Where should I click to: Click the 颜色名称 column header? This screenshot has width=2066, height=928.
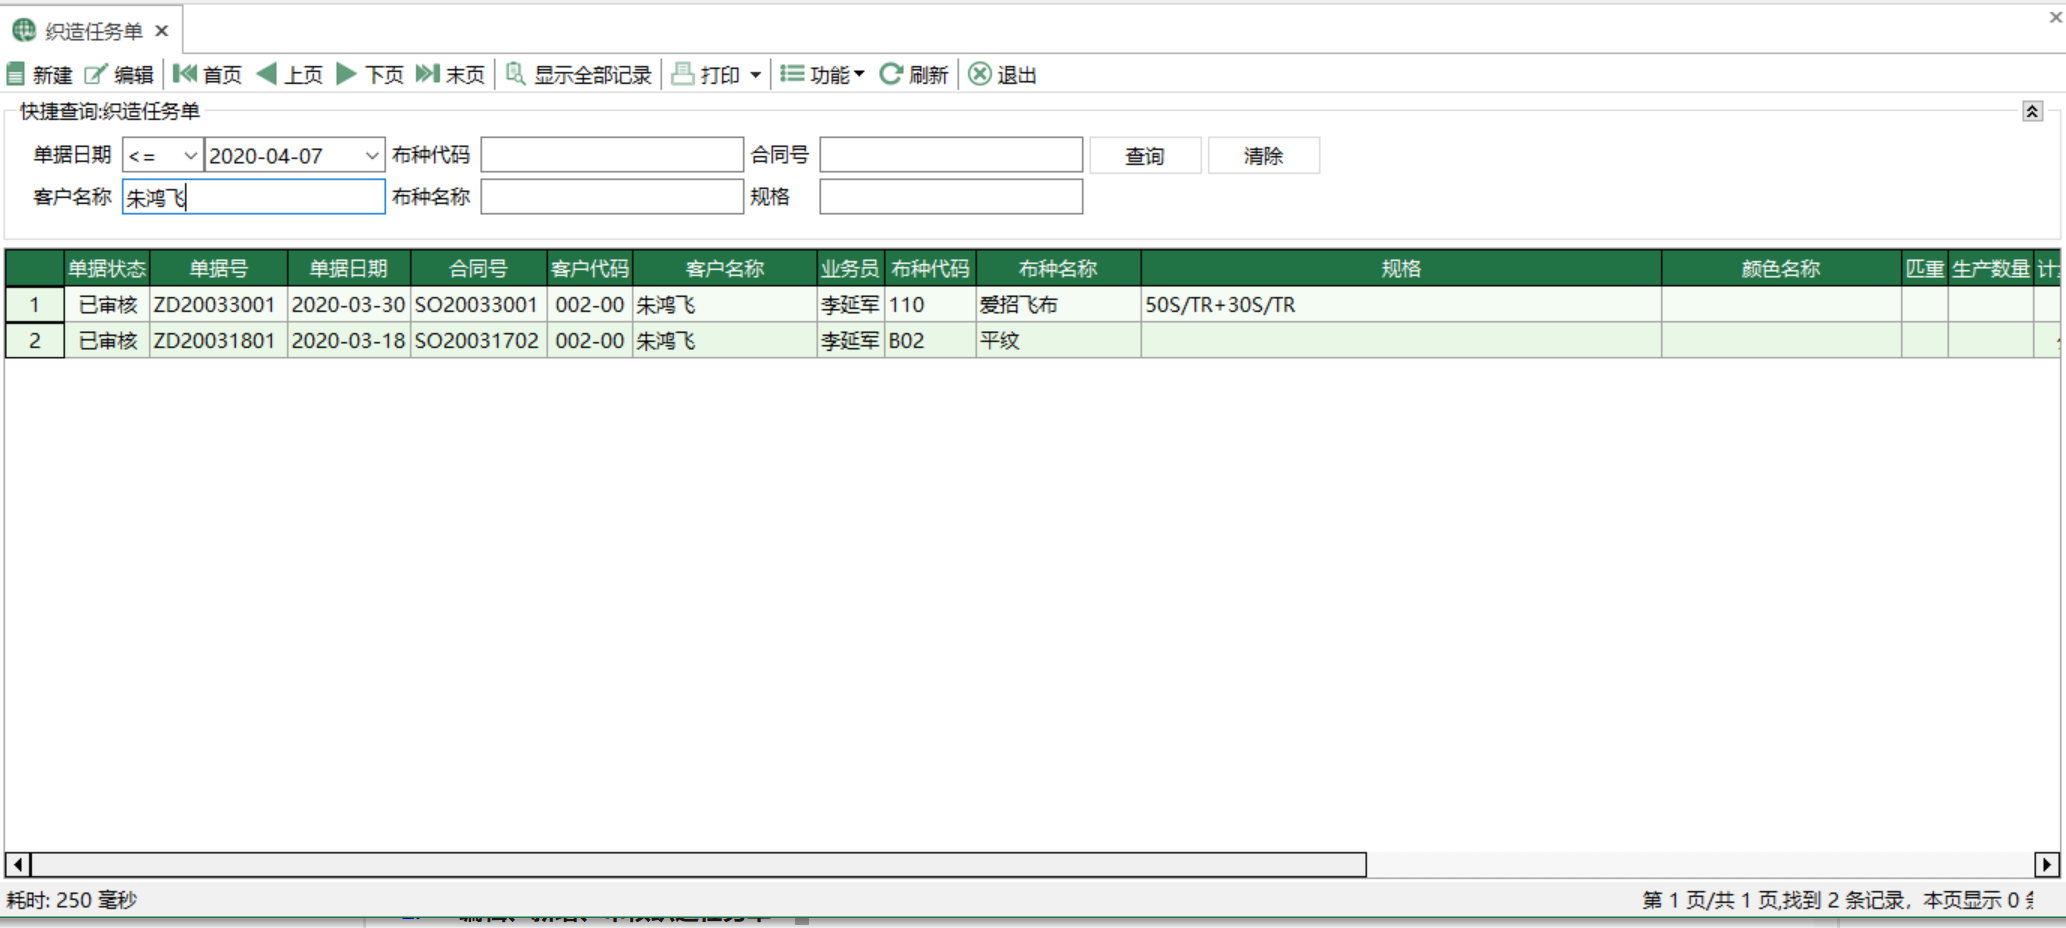click(1781, 268)
